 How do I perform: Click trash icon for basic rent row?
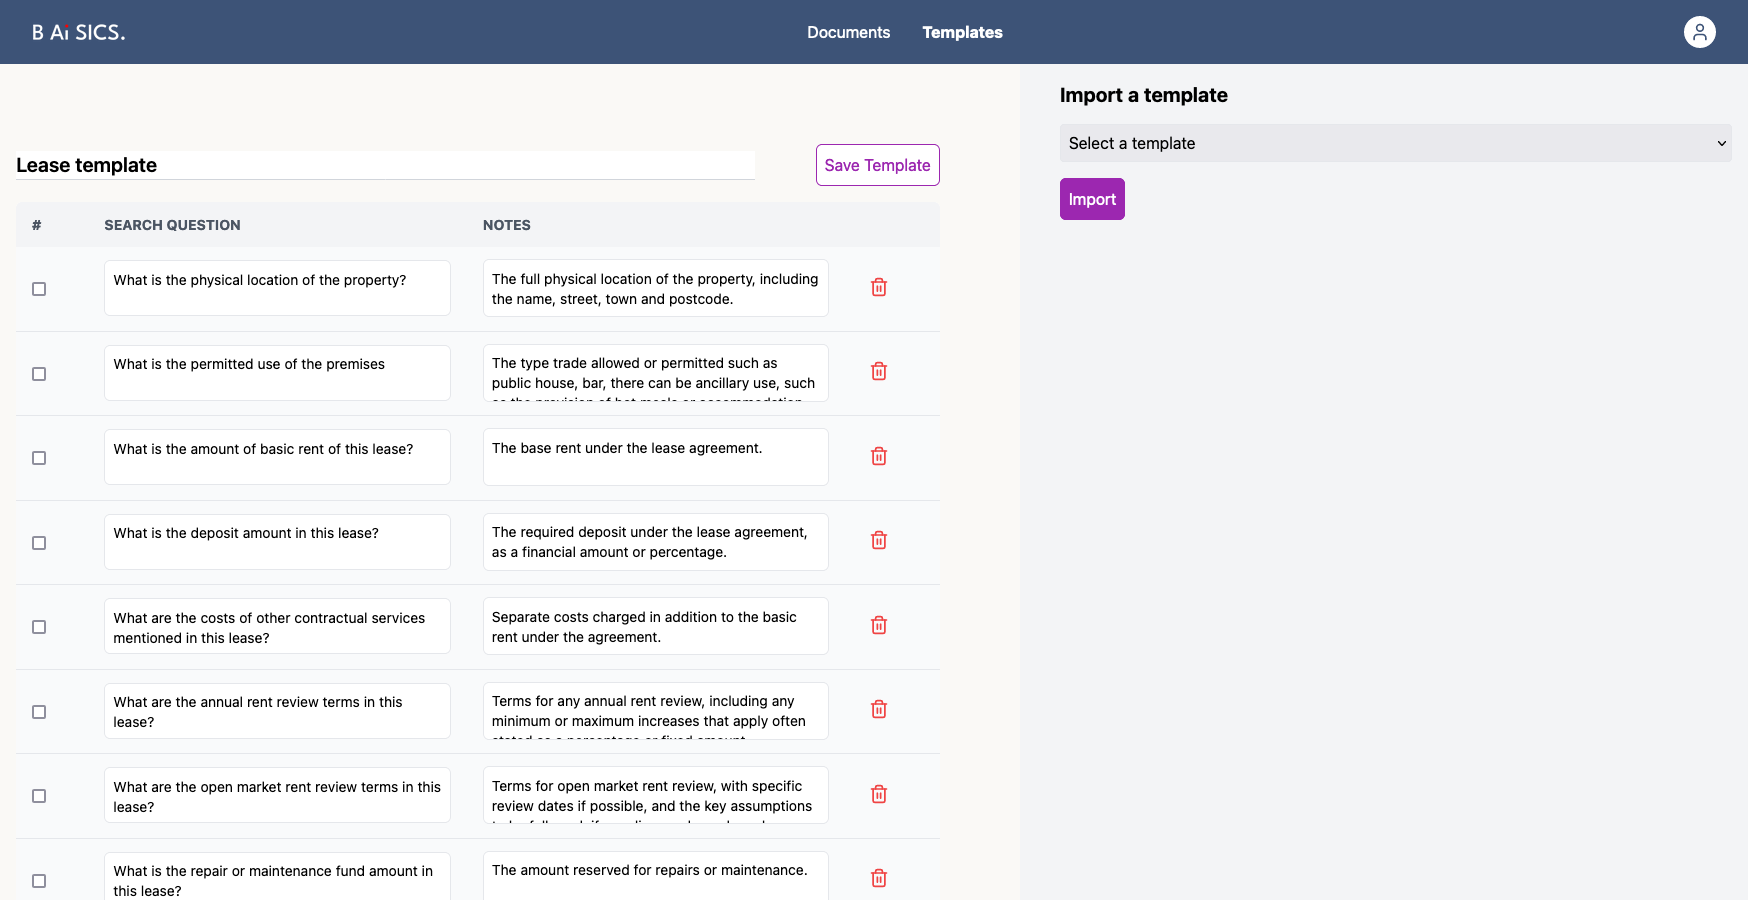pos(879,457)
